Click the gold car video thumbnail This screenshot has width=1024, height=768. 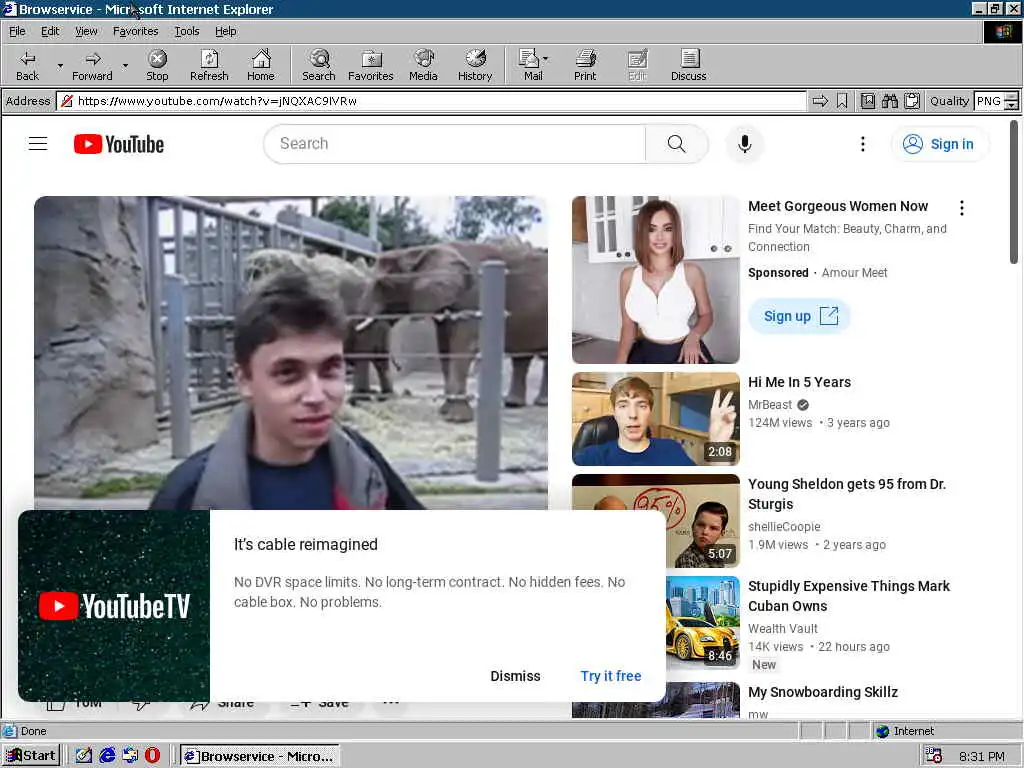(x=703, y=623)
